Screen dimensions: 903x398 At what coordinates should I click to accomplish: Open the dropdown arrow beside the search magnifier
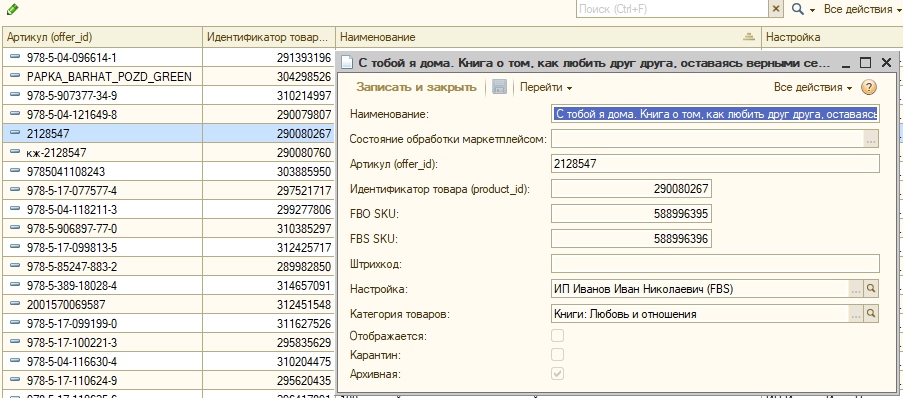coord(812,10)
